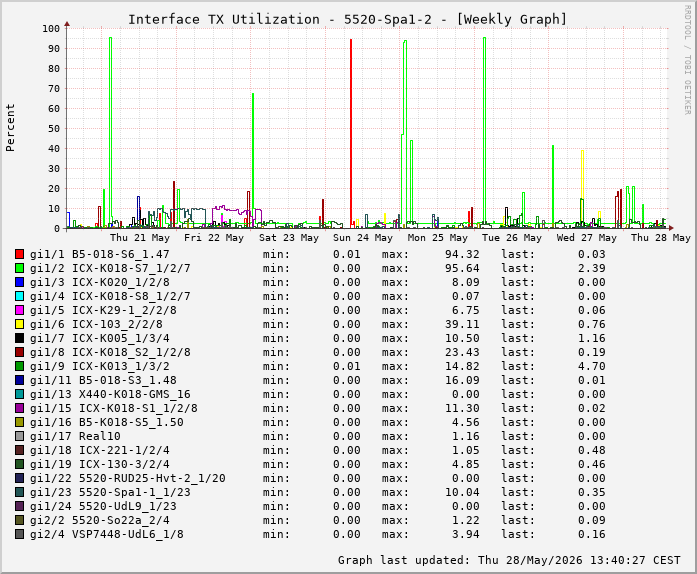The width and height of the screenshot is (697, 574).
Task: Click the green swatch for gi1/2
Action: tap(19, 268)
